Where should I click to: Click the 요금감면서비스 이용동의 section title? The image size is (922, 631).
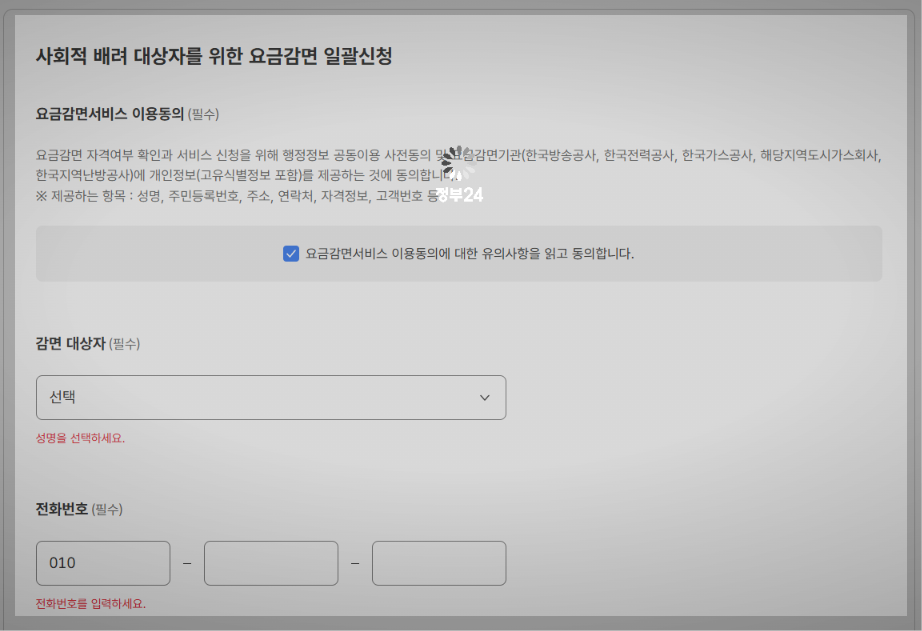[x=109, y=113]
